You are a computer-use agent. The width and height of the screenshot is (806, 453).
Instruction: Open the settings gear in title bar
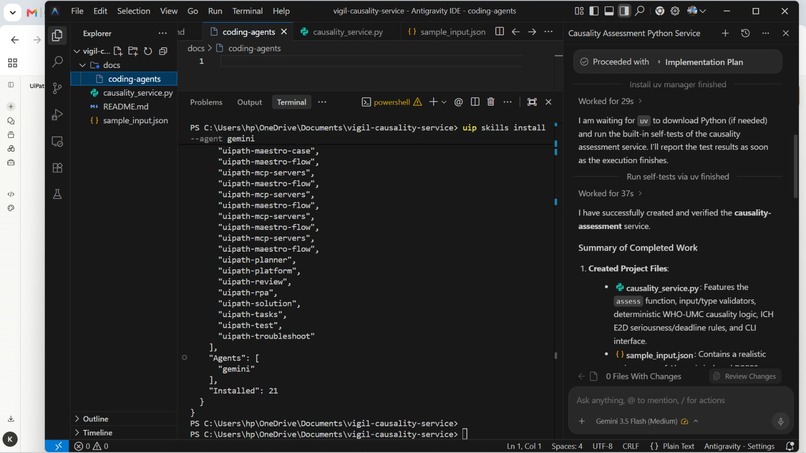pos(675,11)
